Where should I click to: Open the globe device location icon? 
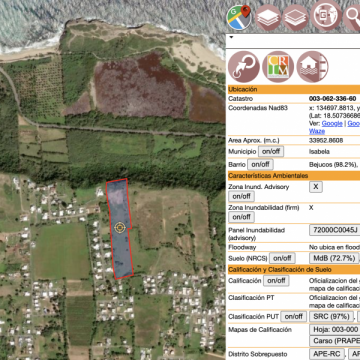(326, 15)
